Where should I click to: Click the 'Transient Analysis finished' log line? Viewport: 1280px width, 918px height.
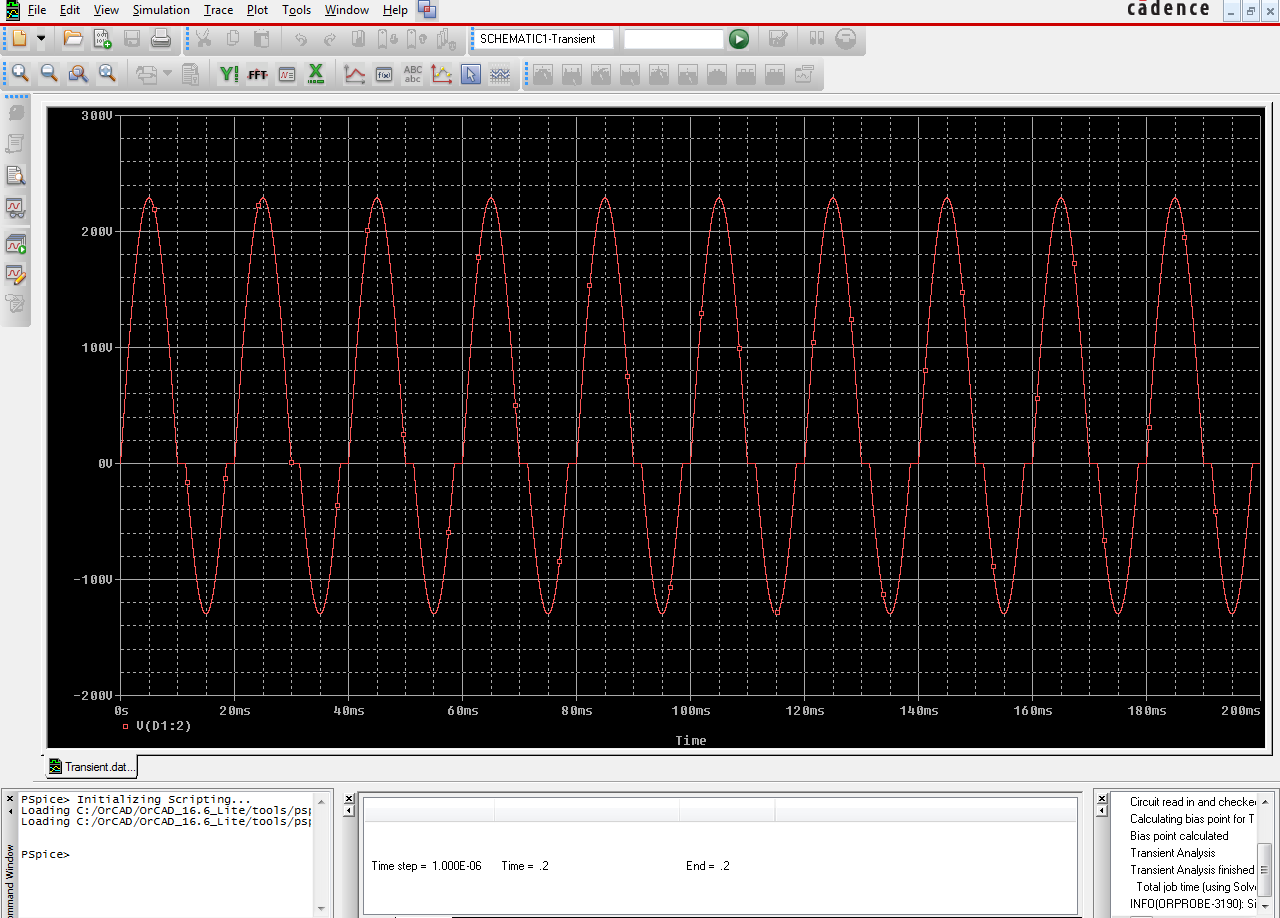(1192, 870)
